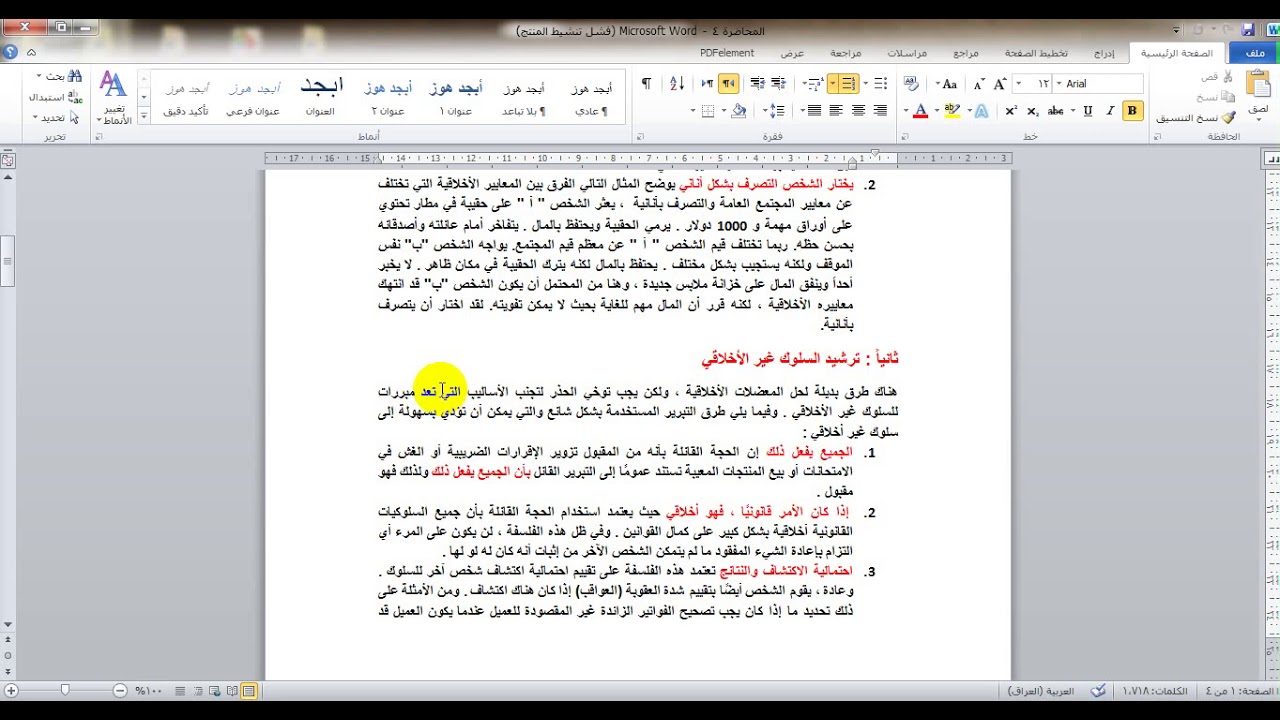The image size is (1280, 720).
Task: Switch to Page Layout (تخطيط الصفحة) tab
Action: (x=1036, y=53)
